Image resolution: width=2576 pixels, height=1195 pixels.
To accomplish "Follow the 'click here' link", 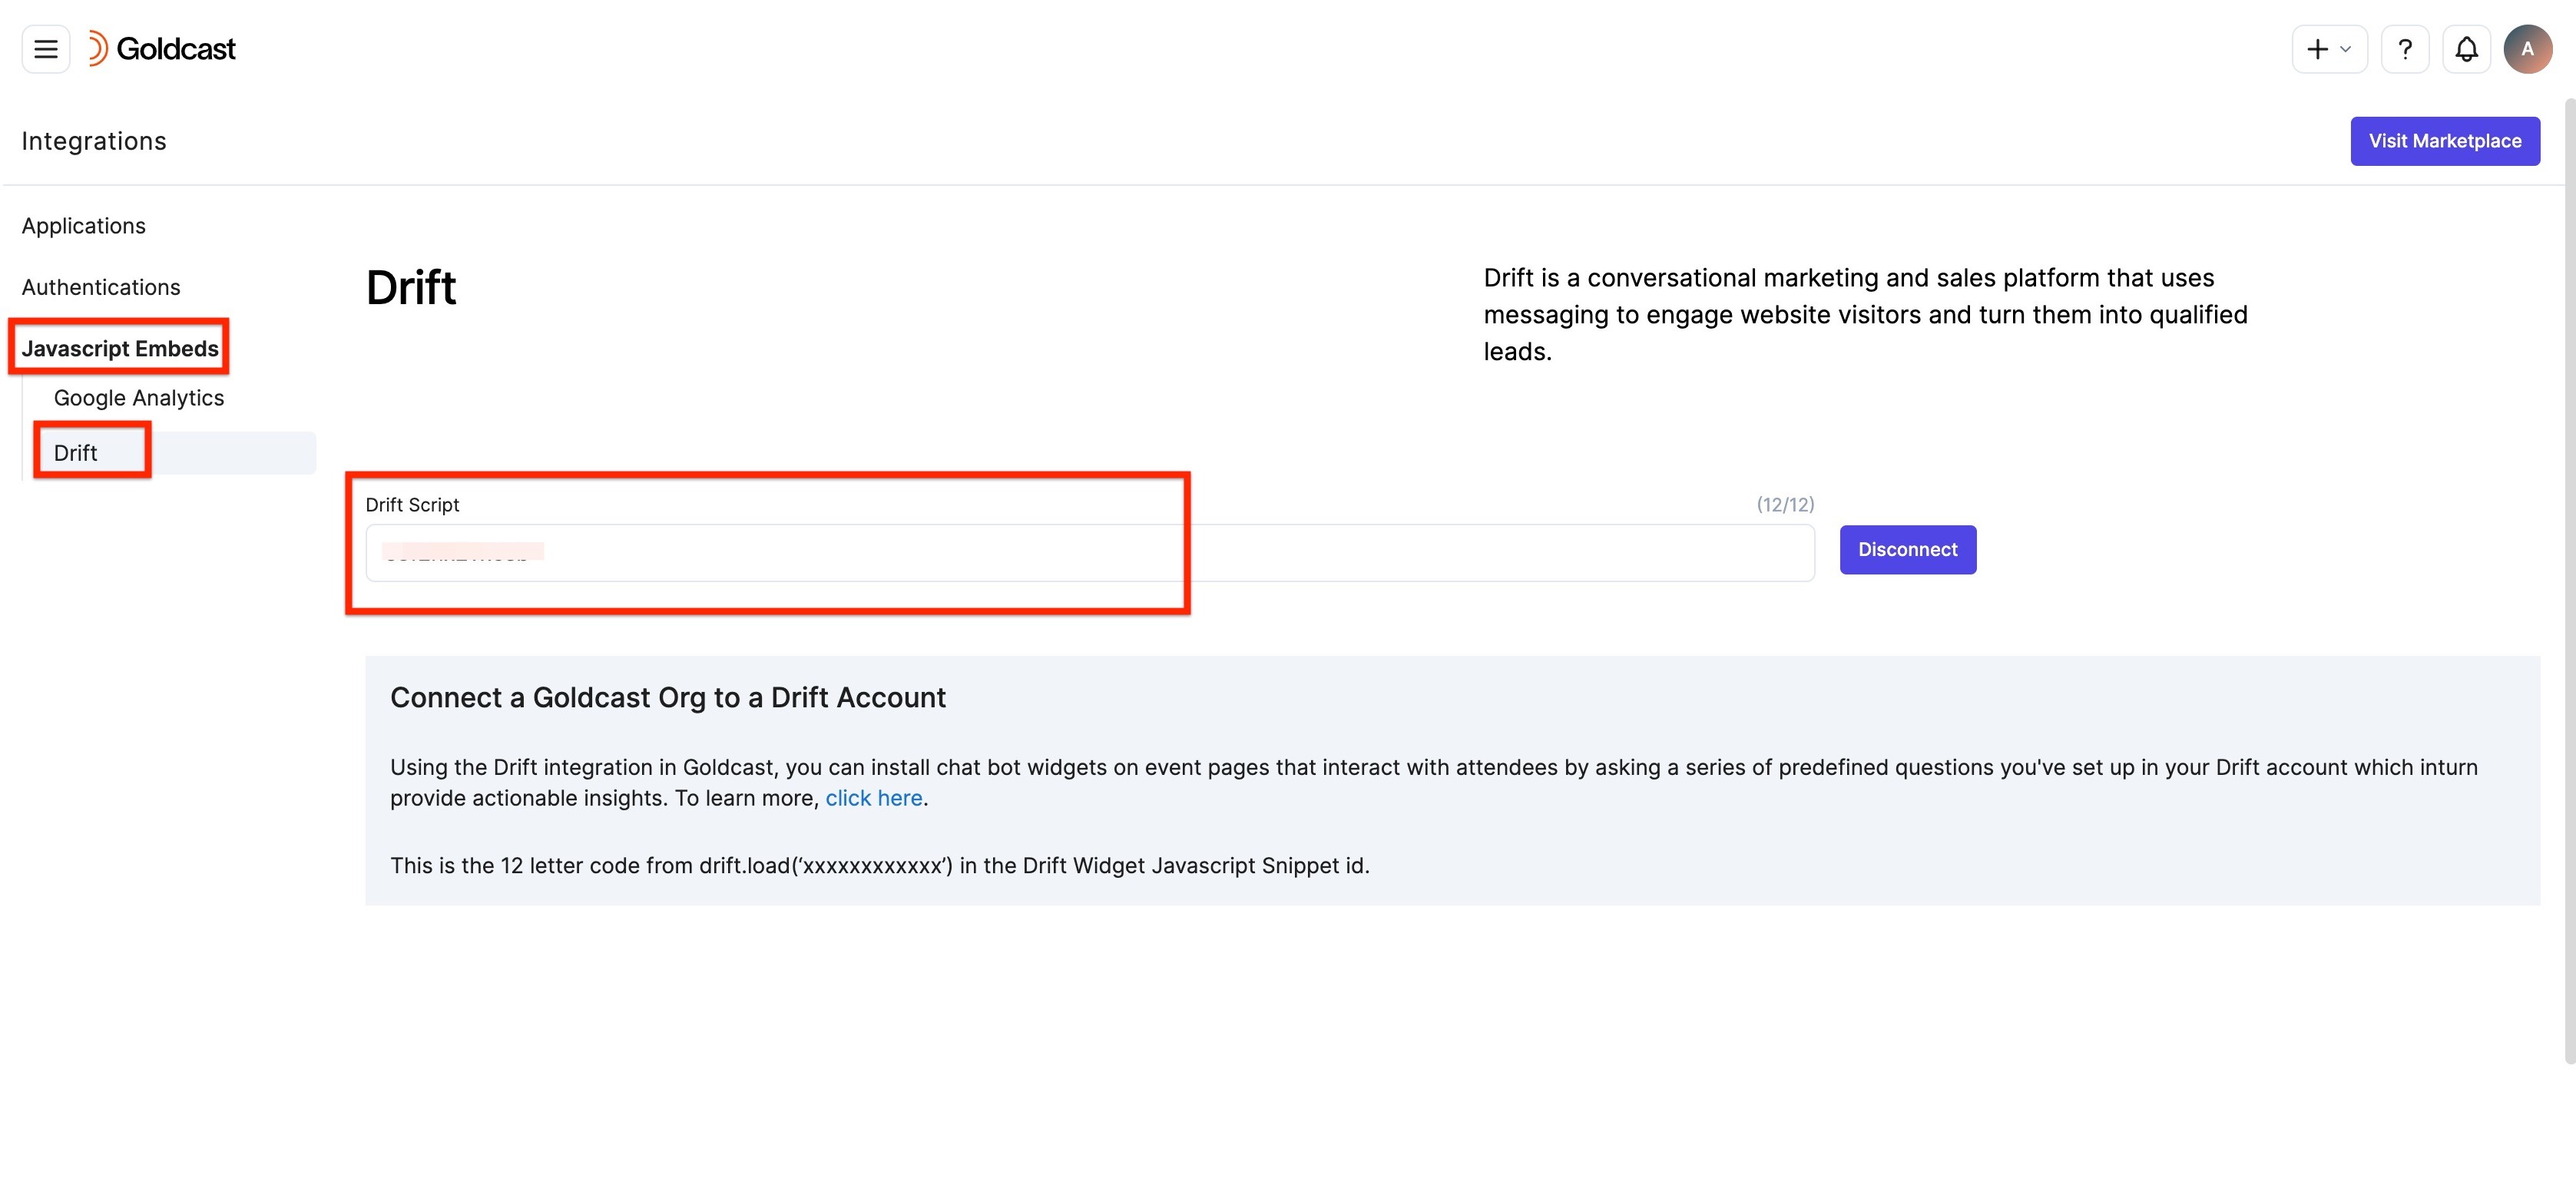I will [873, 798].
